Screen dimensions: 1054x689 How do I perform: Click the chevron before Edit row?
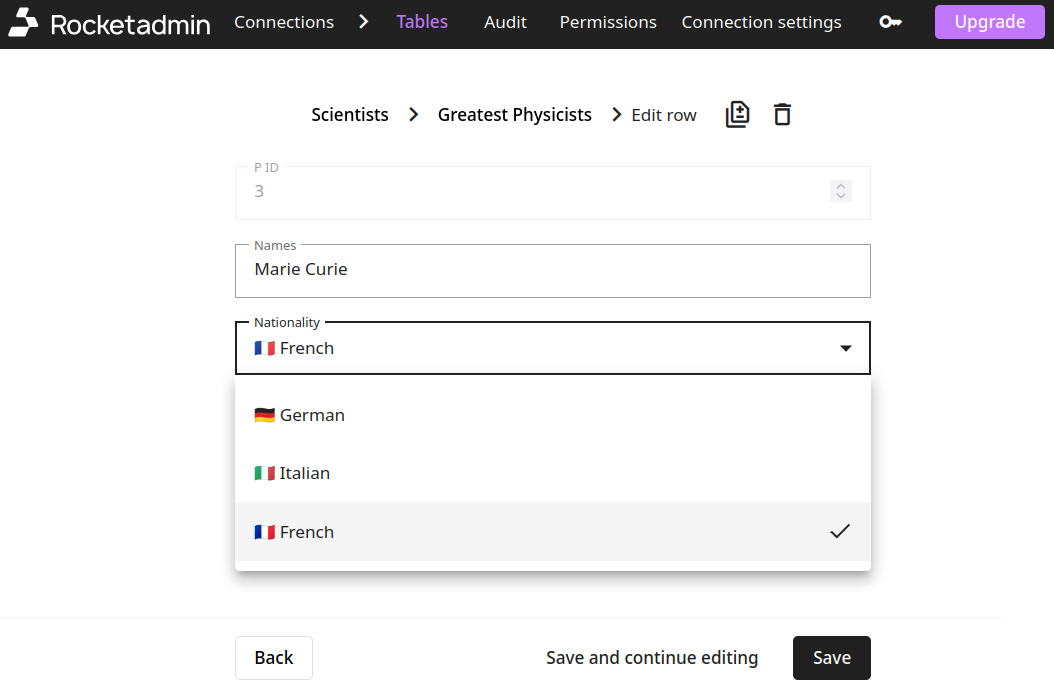point(616,115)
